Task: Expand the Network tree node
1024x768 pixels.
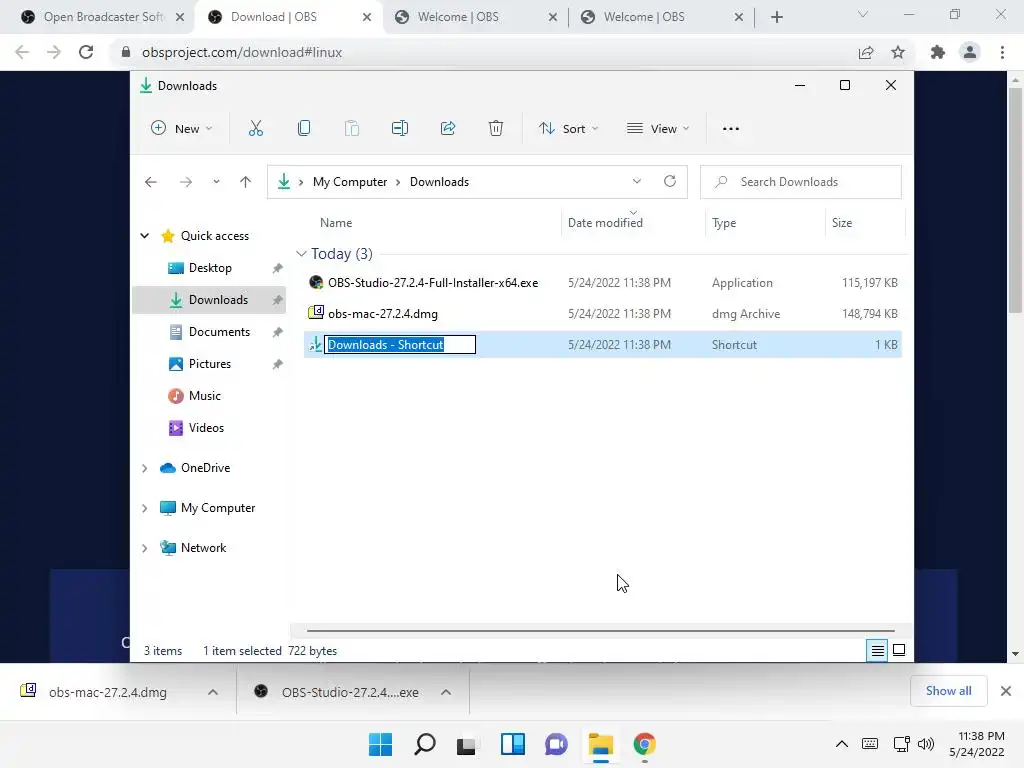Action: [x=145, y=548]
